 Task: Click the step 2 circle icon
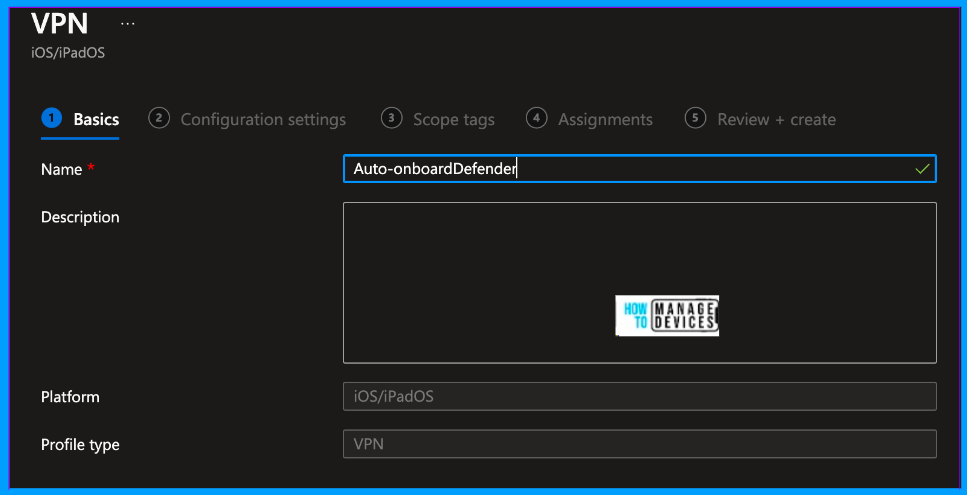click(x=159, y=118)
